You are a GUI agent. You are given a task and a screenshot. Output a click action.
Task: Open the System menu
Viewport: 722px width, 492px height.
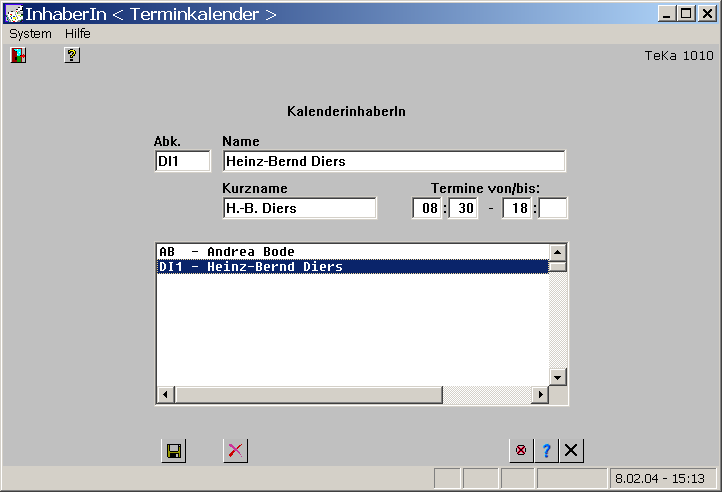tap(30, 34)
